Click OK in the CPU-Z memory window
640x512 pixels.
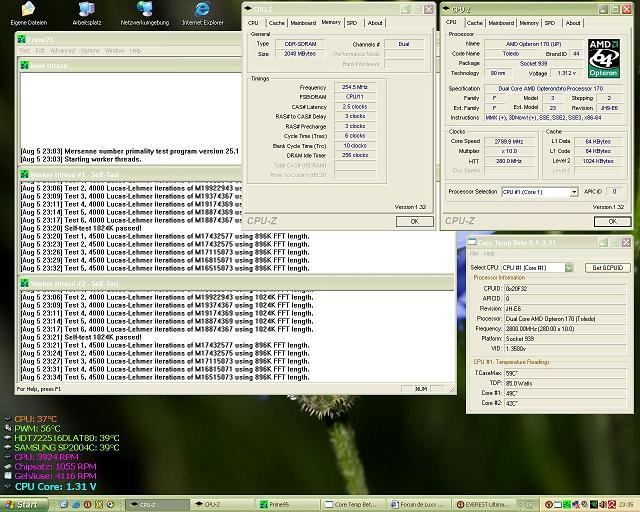pos(414,221)
